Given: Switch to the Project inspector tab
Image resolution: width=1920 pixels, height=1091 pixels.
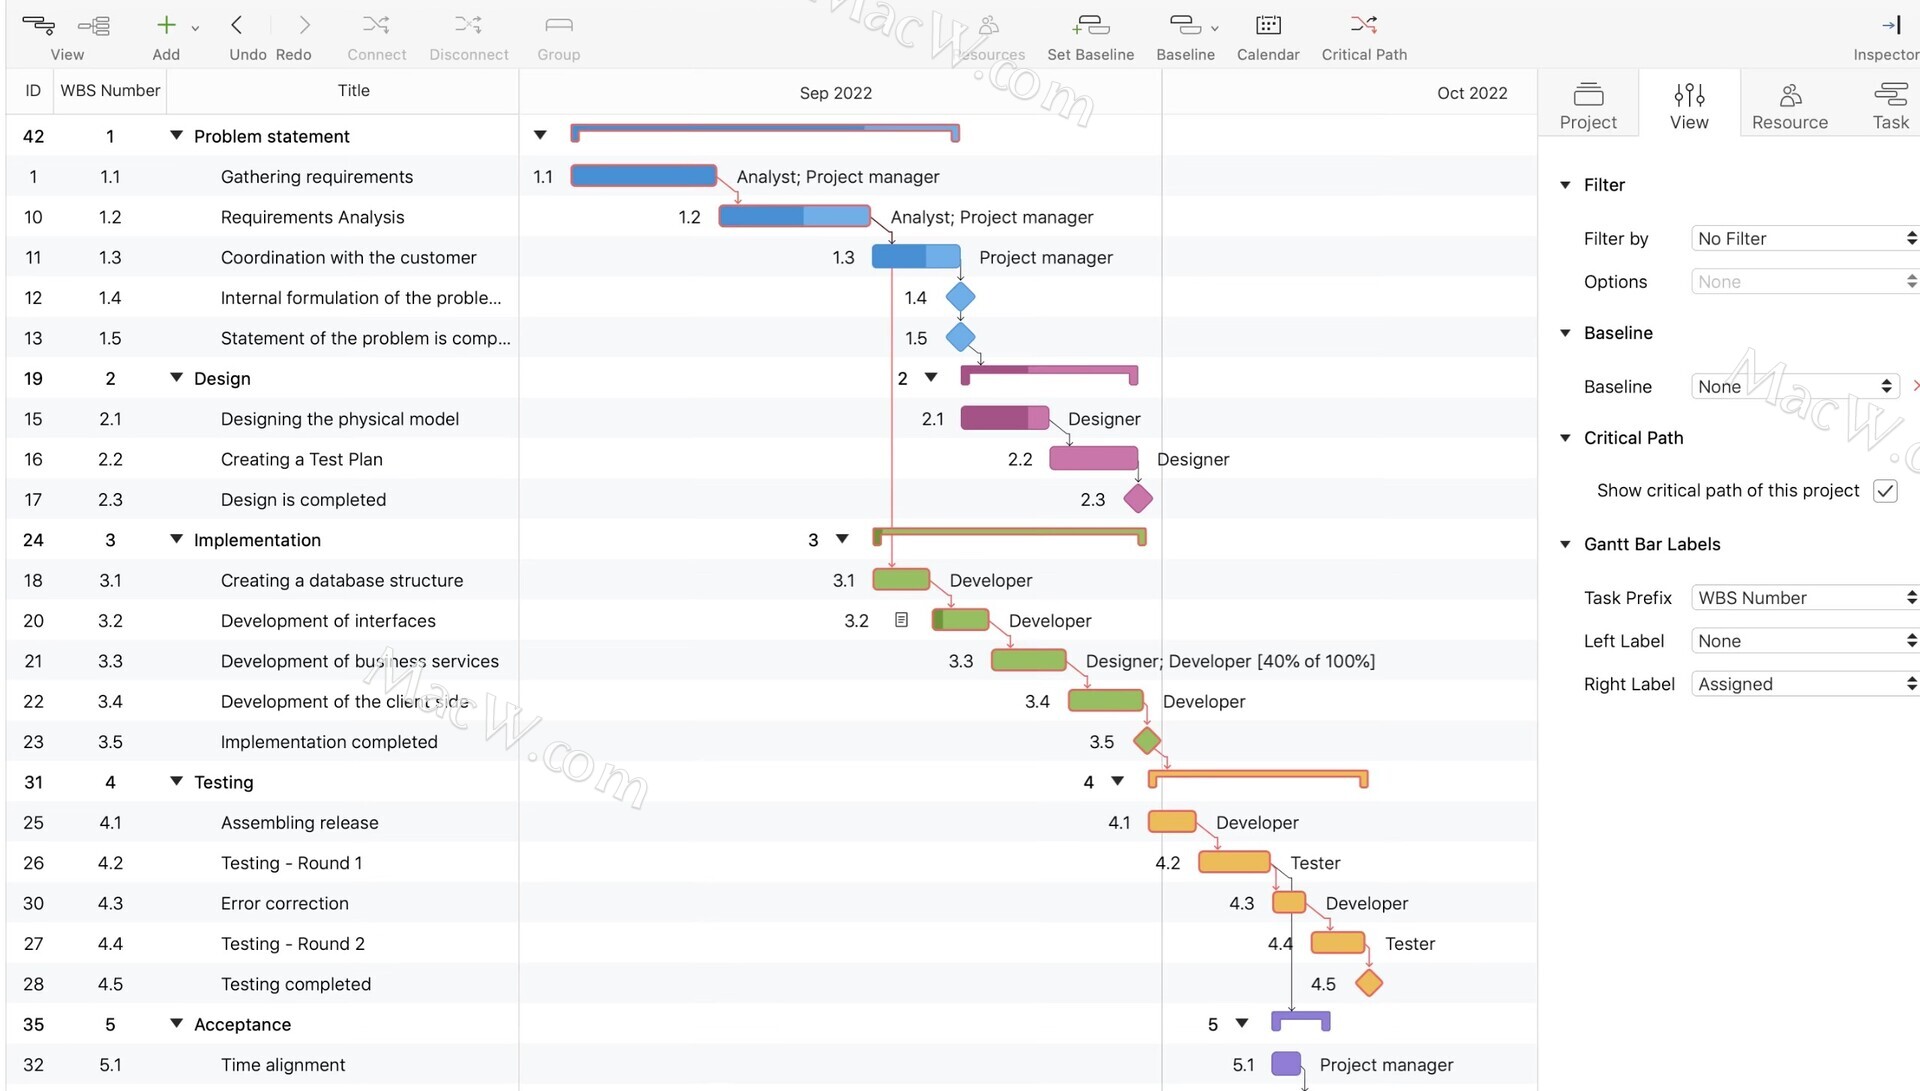Looking at the screenshot, I should (x=1587, y=105).
